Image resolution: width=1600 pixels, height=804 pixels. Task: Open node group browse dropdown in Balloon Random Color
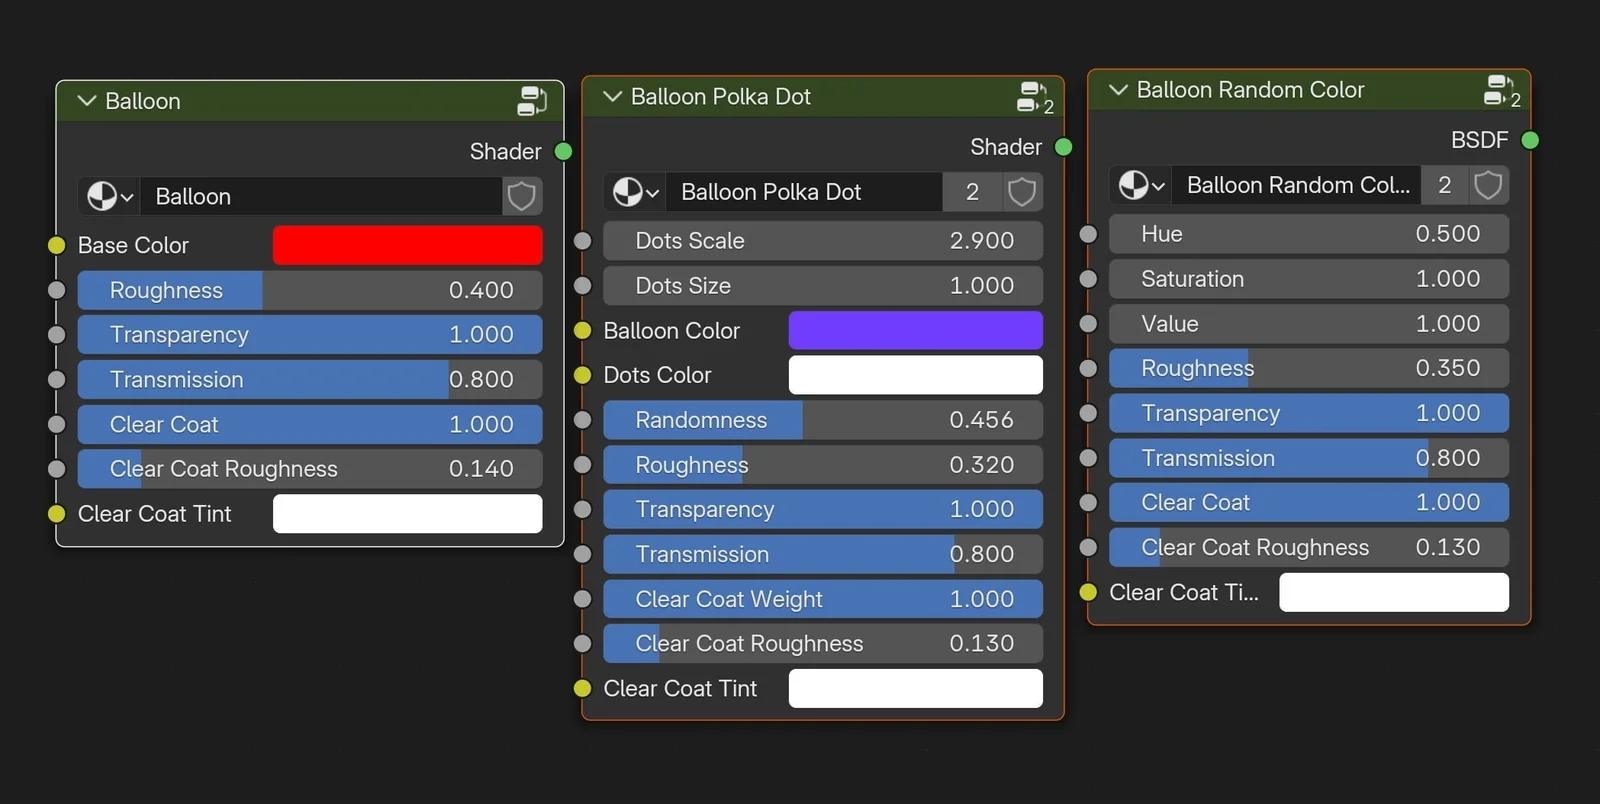coord(1141,185)
